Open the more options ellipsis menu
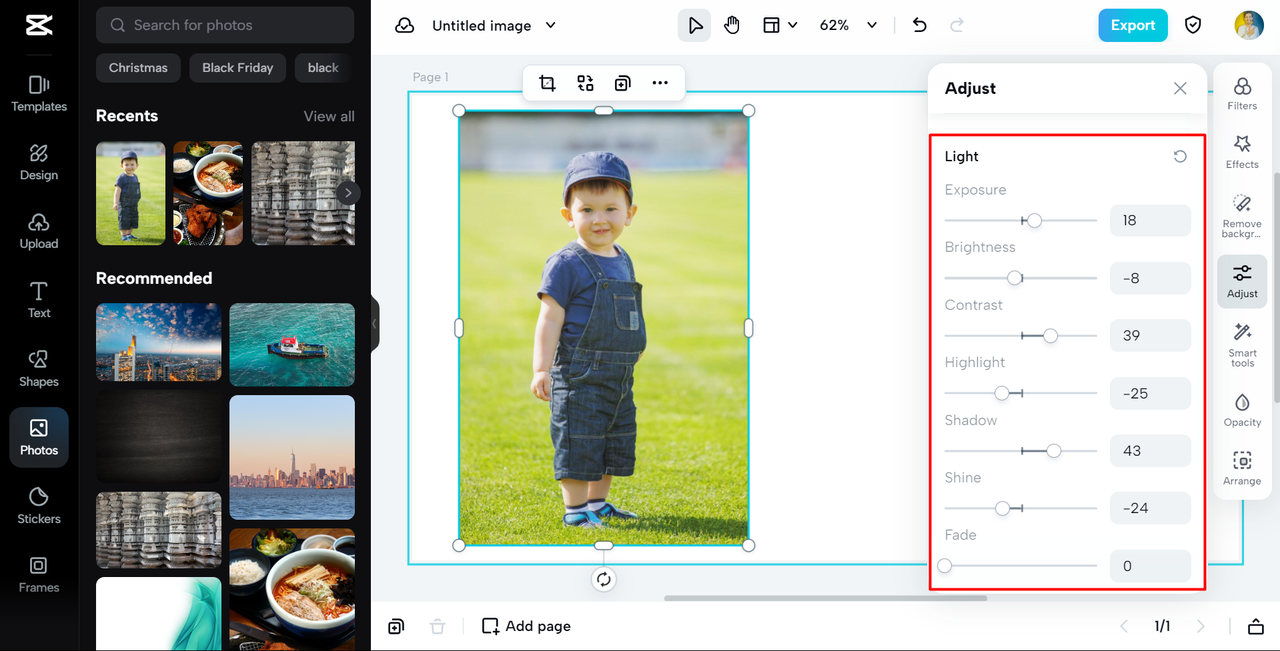1280x651 pixels. click(x=660, y=83)
